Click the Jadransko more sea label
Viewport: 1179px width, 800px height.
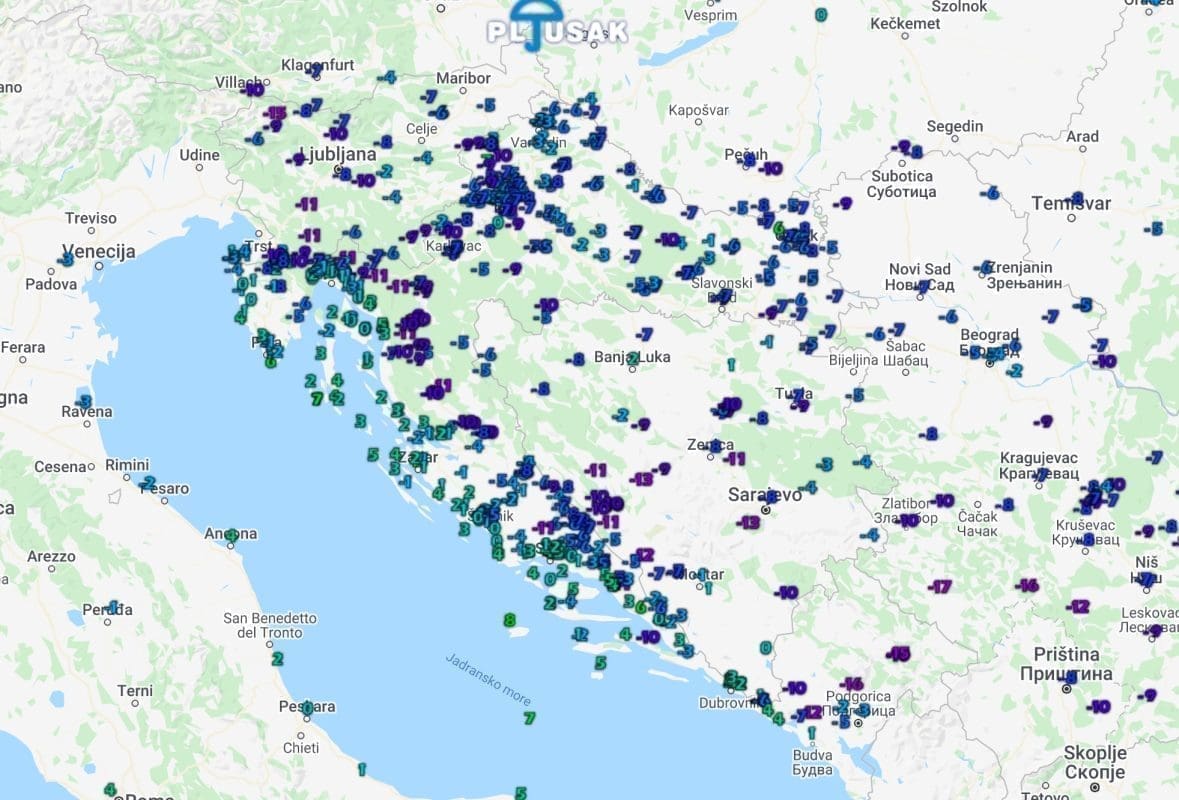pos(488,680)
